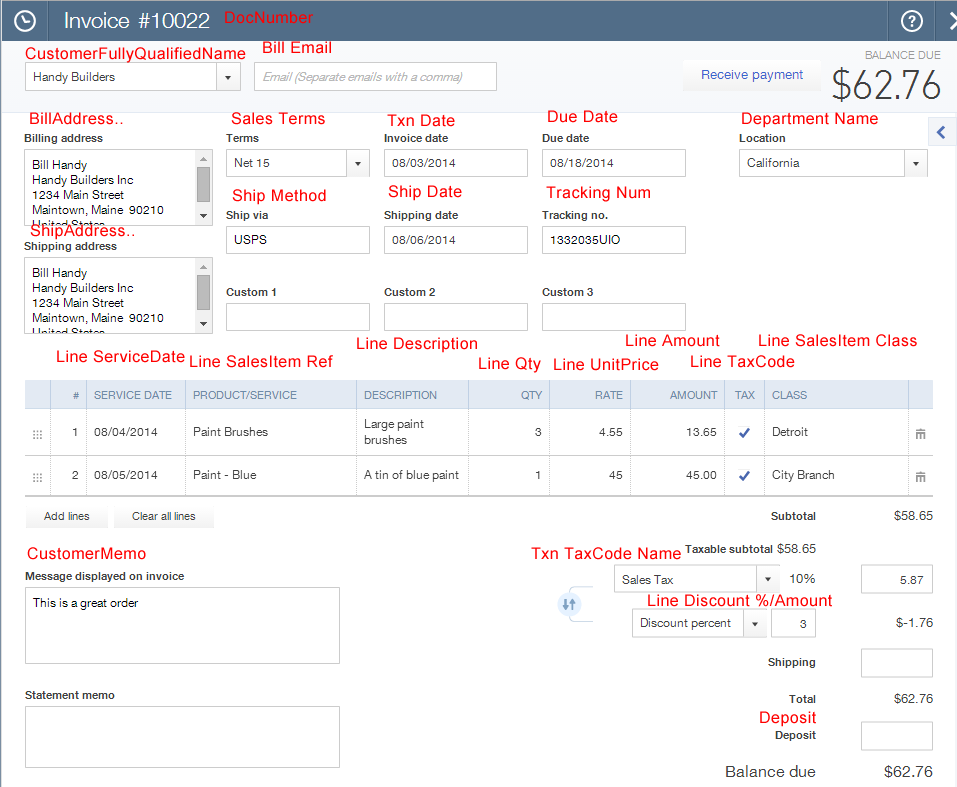
Task: Click the sales tax amount field 5.87
Action: pyautogui.click(x=897, y=579)
